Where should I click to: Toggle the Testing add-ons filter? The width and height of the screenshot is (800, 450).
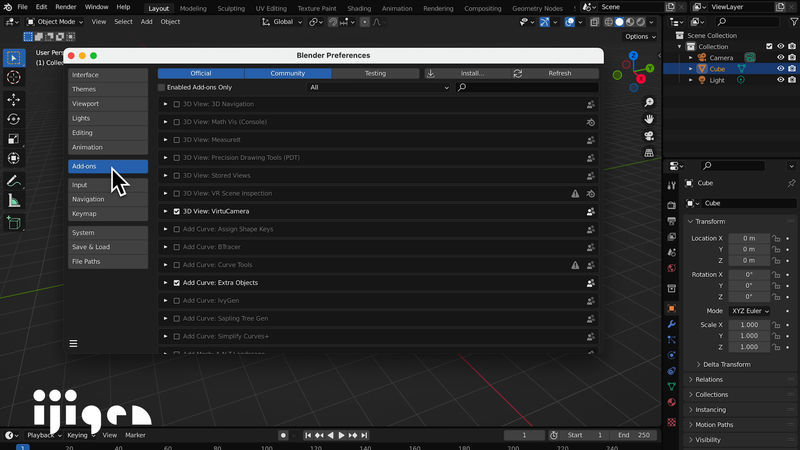click(x=375, y=73)
